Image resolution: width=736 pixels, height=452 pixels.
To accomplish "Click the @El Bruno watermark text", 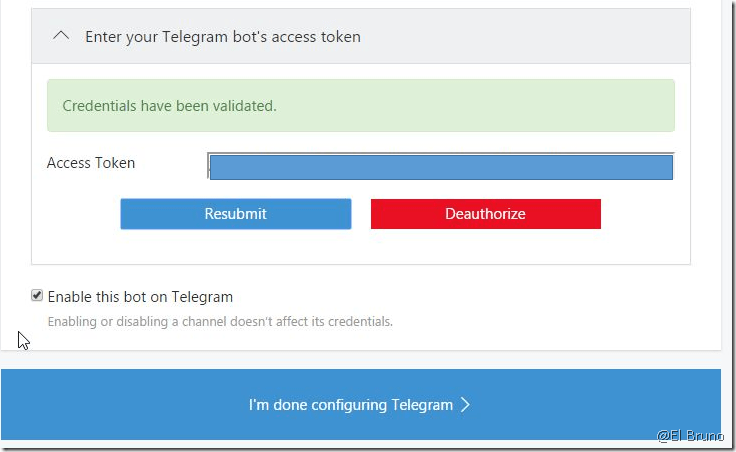I will coord(690,436).
